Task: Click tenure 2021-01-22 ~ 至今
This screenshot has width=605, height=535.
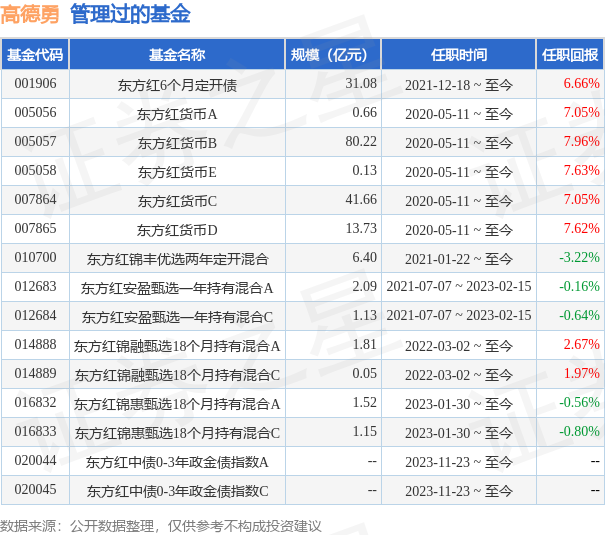Action: click(x=459, y=259)
